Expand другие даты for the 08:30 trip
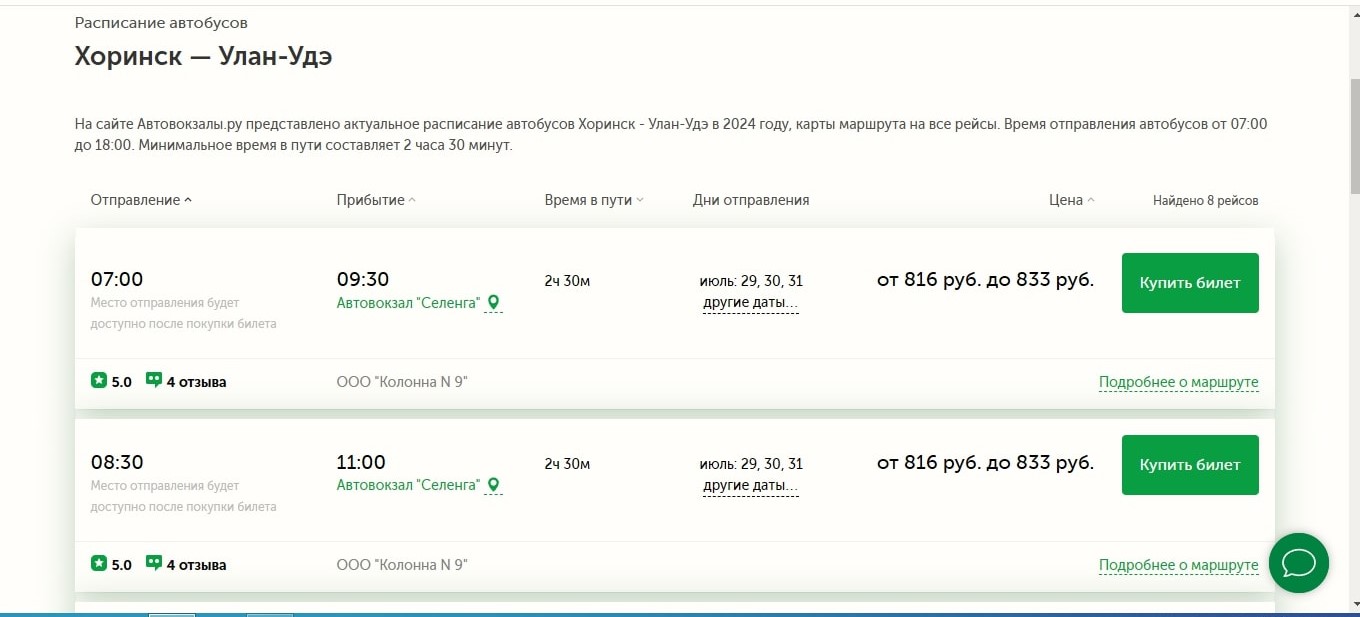Viewport: 1360px width, 617px height. tap(750, 486)
